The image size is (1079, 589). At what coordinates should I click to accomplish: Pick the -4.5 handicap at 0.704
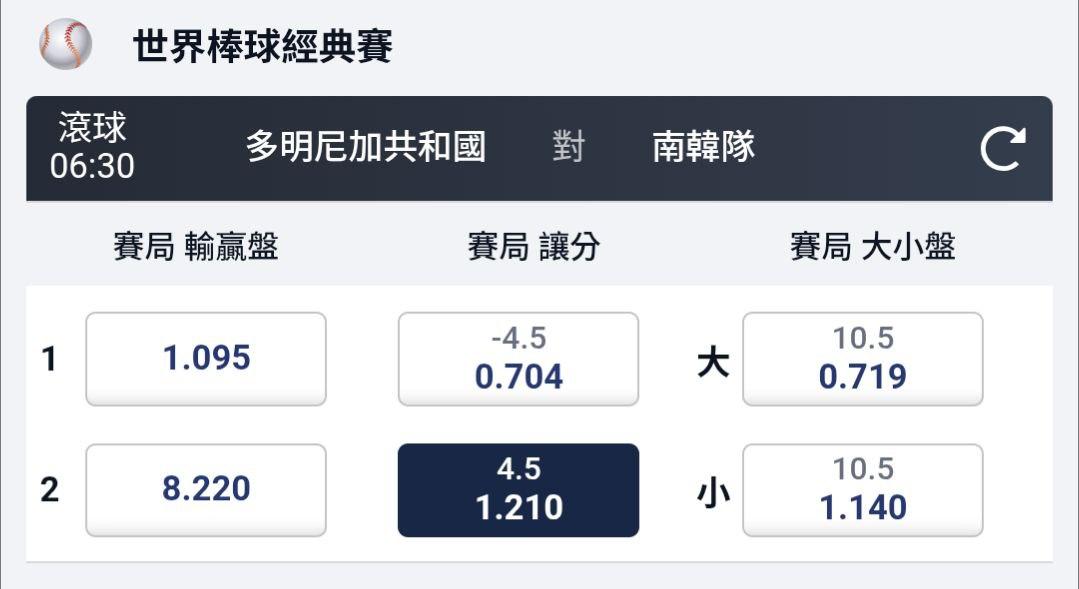518,359
